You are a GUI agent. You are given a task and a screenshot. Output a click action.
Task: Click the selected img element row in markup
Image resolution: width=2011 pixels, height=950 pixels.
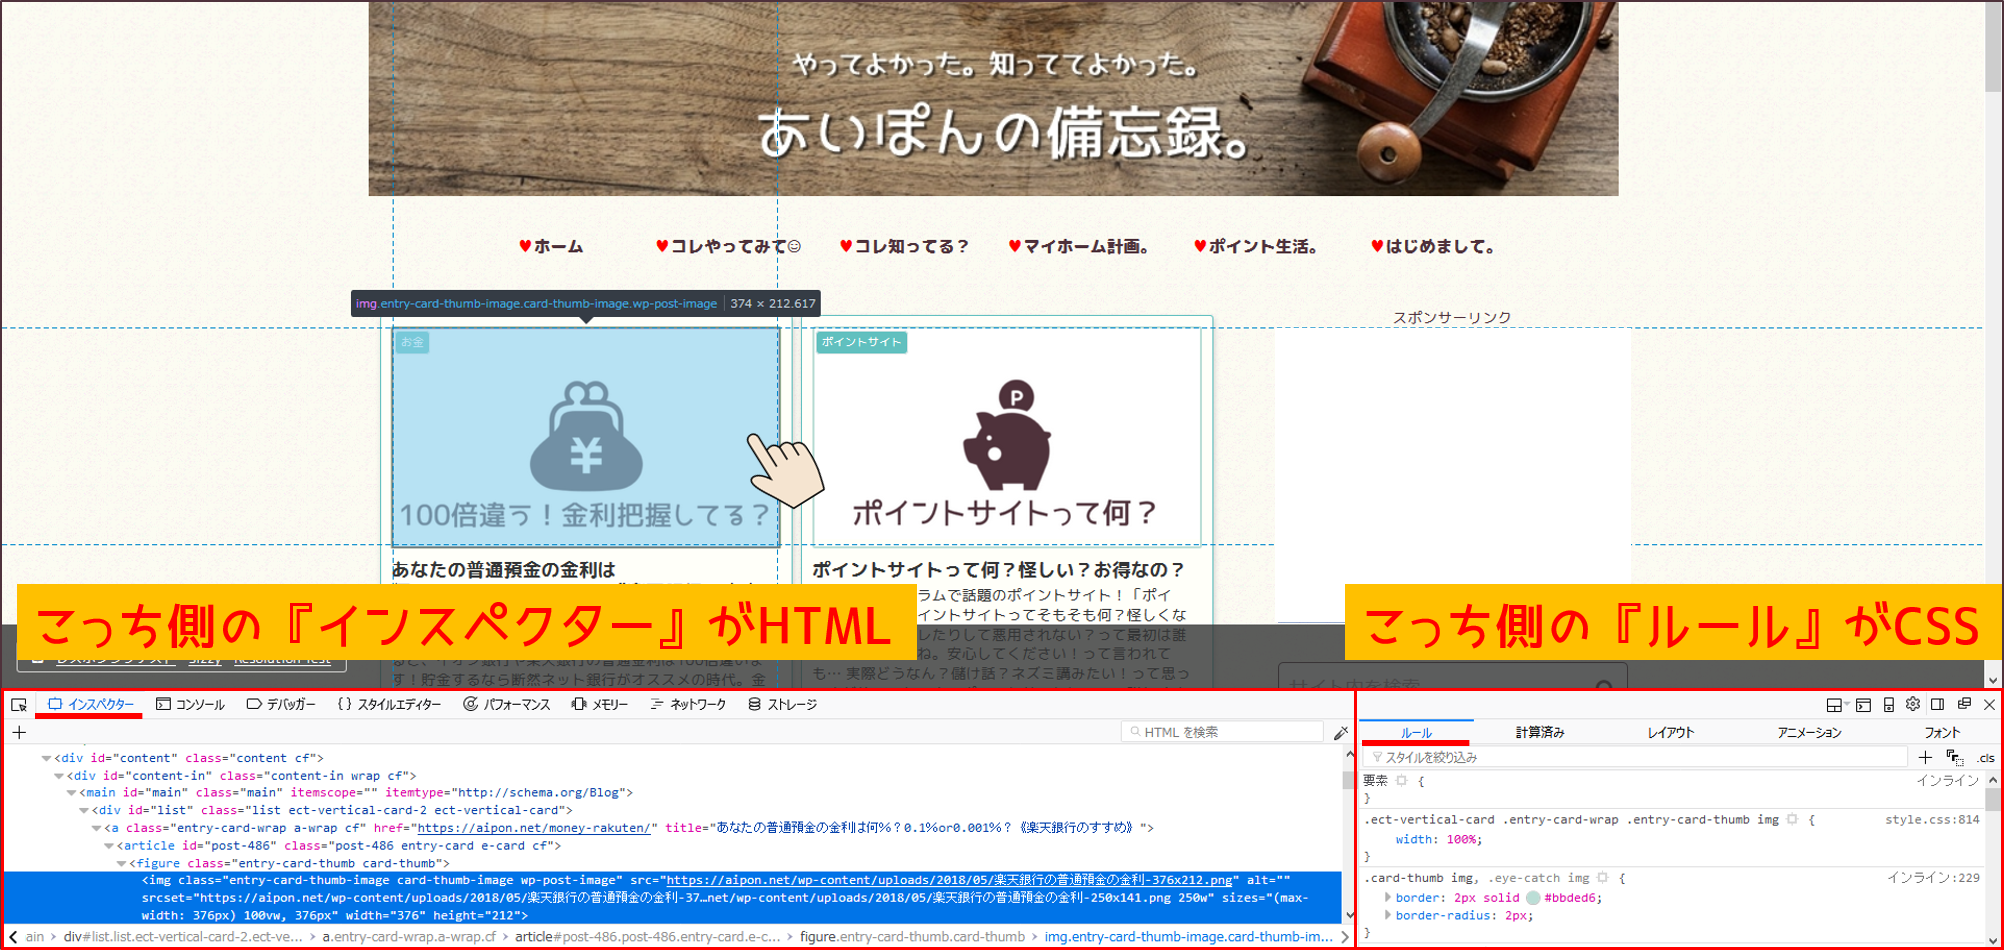tap(672, 898)
